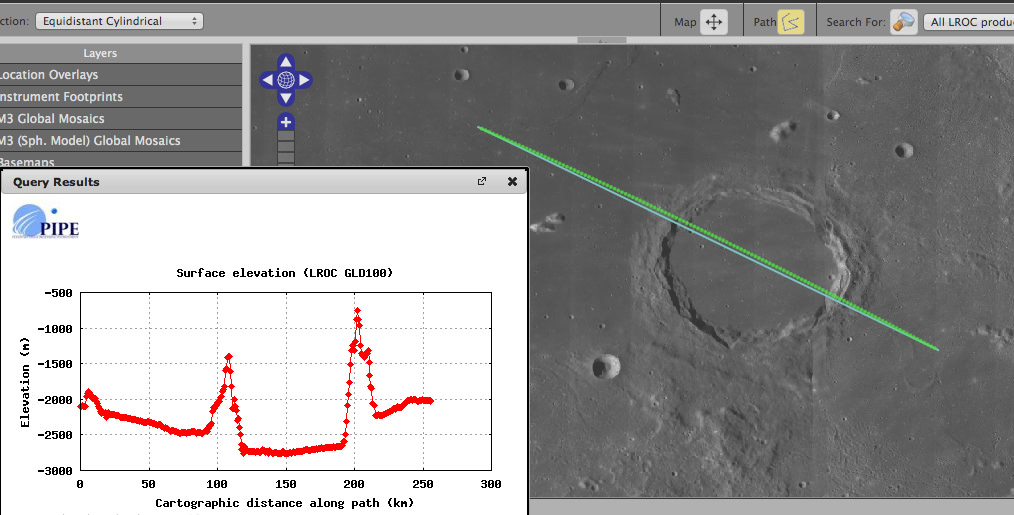Viewport: 1014px width, 515px height.
Task: Click the PIPE logo
Action: click(x=46, y=223)
